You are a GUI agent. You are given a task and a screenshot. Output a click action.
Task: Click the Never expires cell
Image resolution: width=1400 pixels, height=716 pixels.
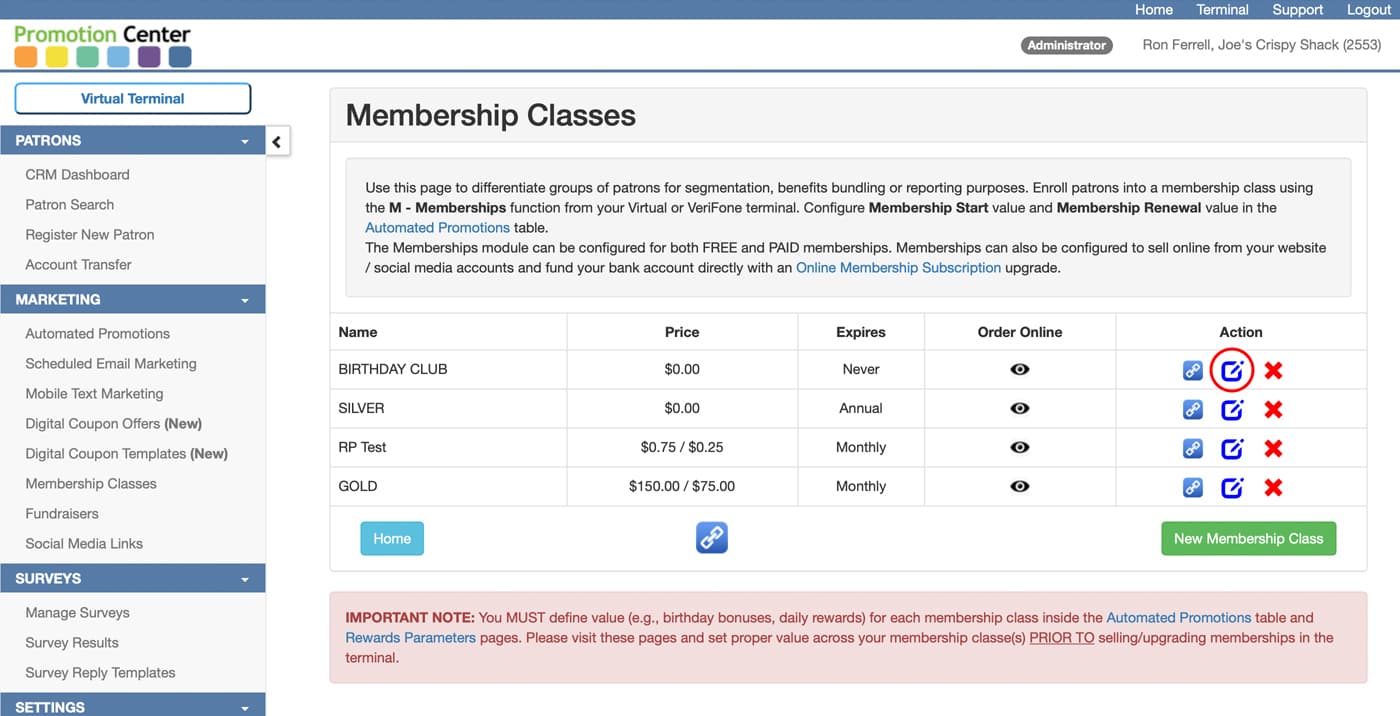(861, 369)
